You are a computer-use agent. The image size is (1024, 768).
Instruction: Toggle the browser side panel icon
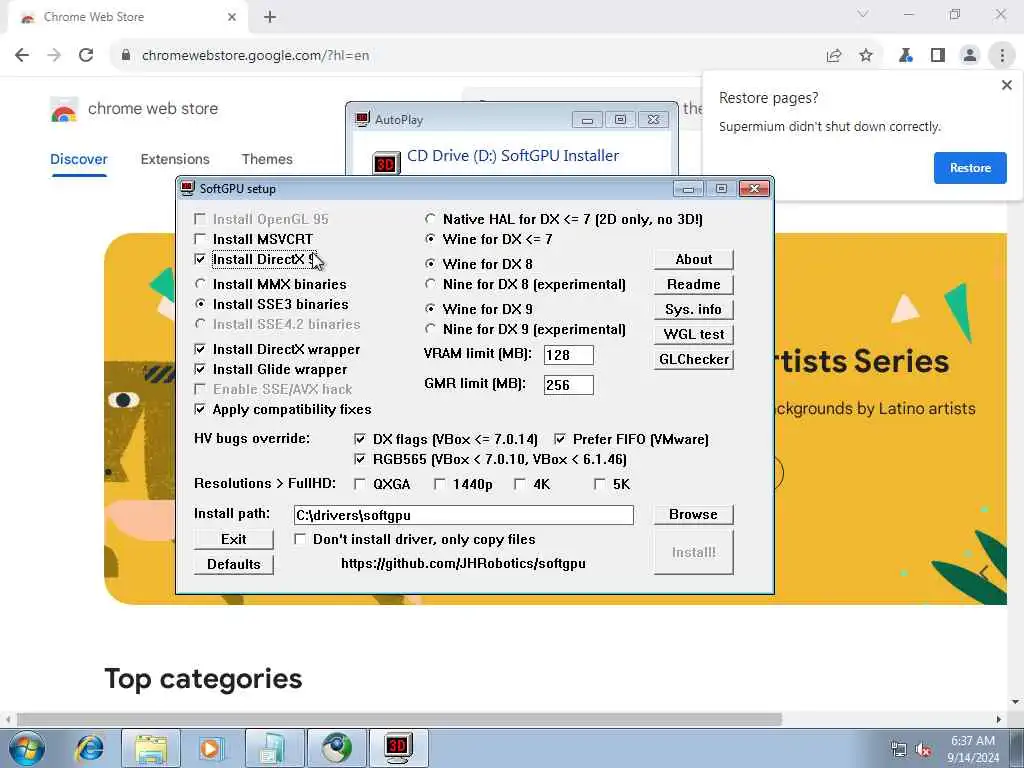point(938,56)
